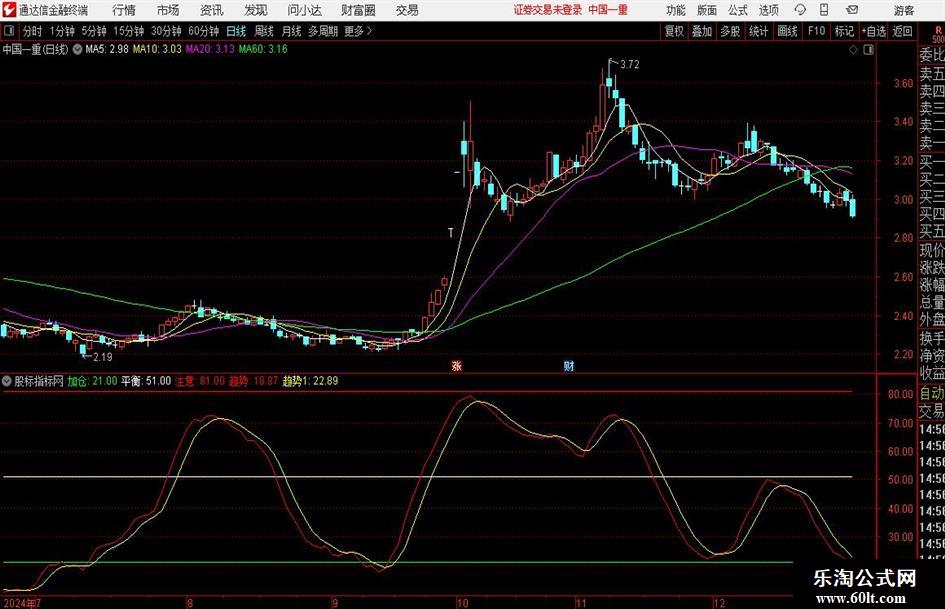
Task: Open F10 company info
Action: pos(816,31)
